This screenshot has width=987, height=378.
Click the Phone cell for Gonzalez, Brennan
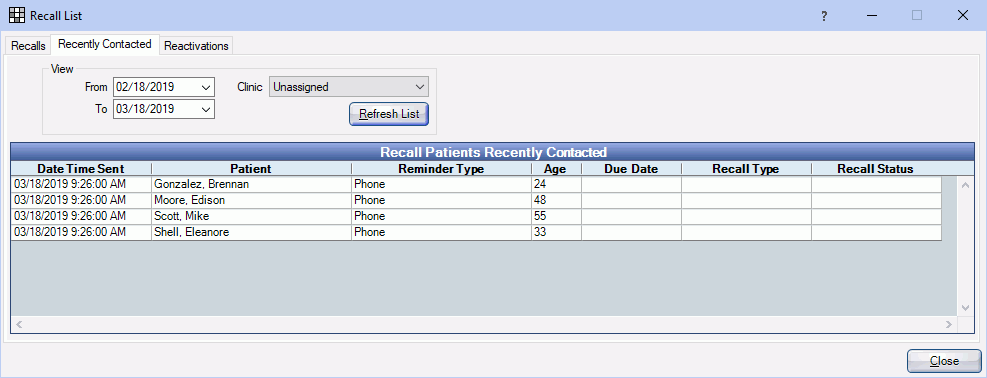point(441,184)
